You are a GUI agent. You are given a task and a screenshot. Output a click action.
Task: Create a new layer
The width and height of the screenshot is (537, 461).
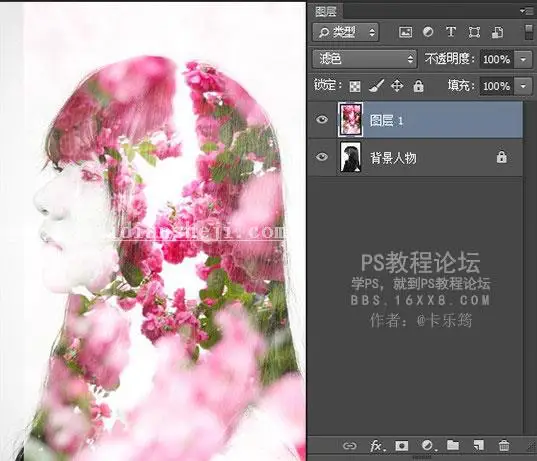tap(478, 445)
